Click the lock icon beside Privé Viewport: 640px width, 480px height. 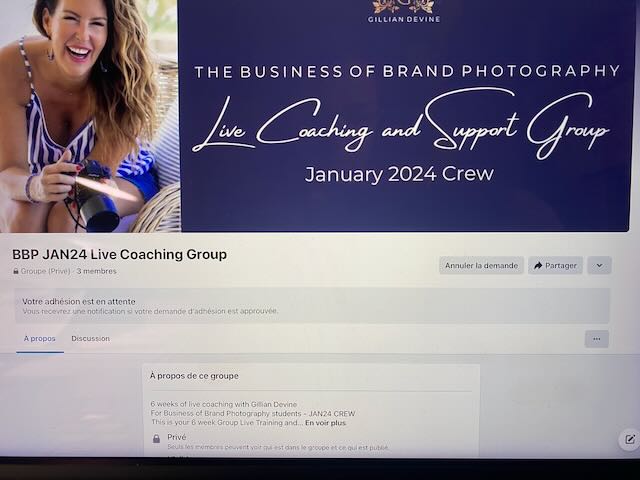tap(156, 439)
